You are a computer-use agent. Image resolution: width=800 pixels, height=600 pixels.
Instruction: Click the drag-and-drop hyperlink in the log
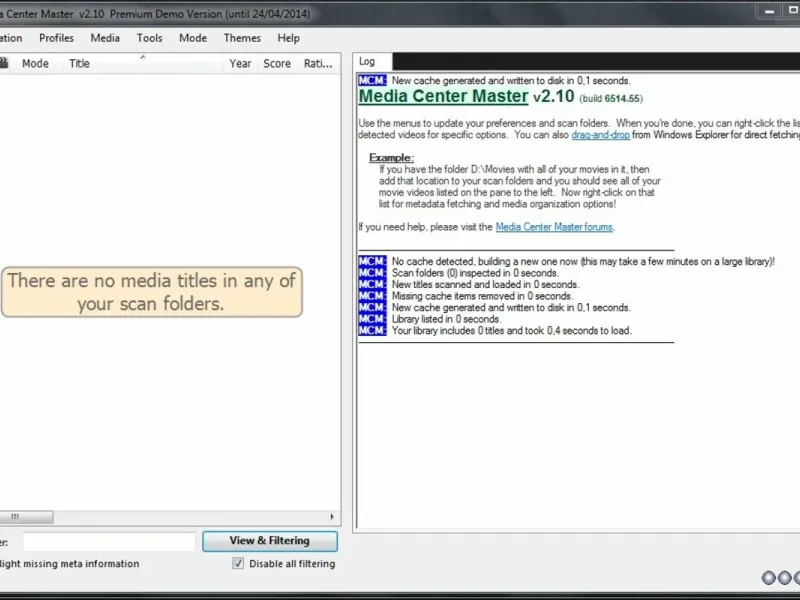tap(600, 134)
